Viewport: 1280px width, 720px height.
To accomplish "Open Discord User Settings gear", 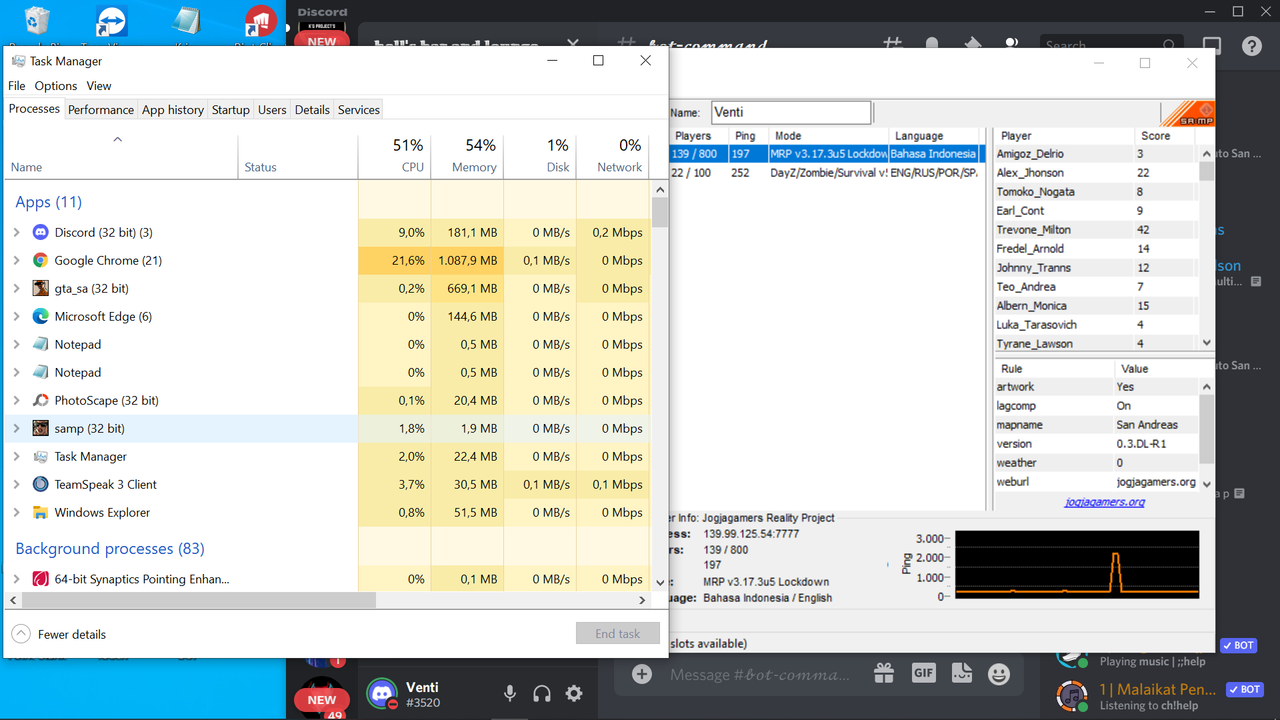I will [574, 693].
